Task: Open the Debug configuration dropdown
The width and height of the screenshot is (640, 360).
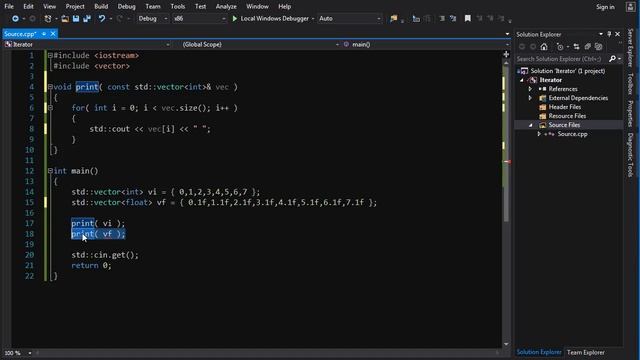Action: (x=153, y=18)
